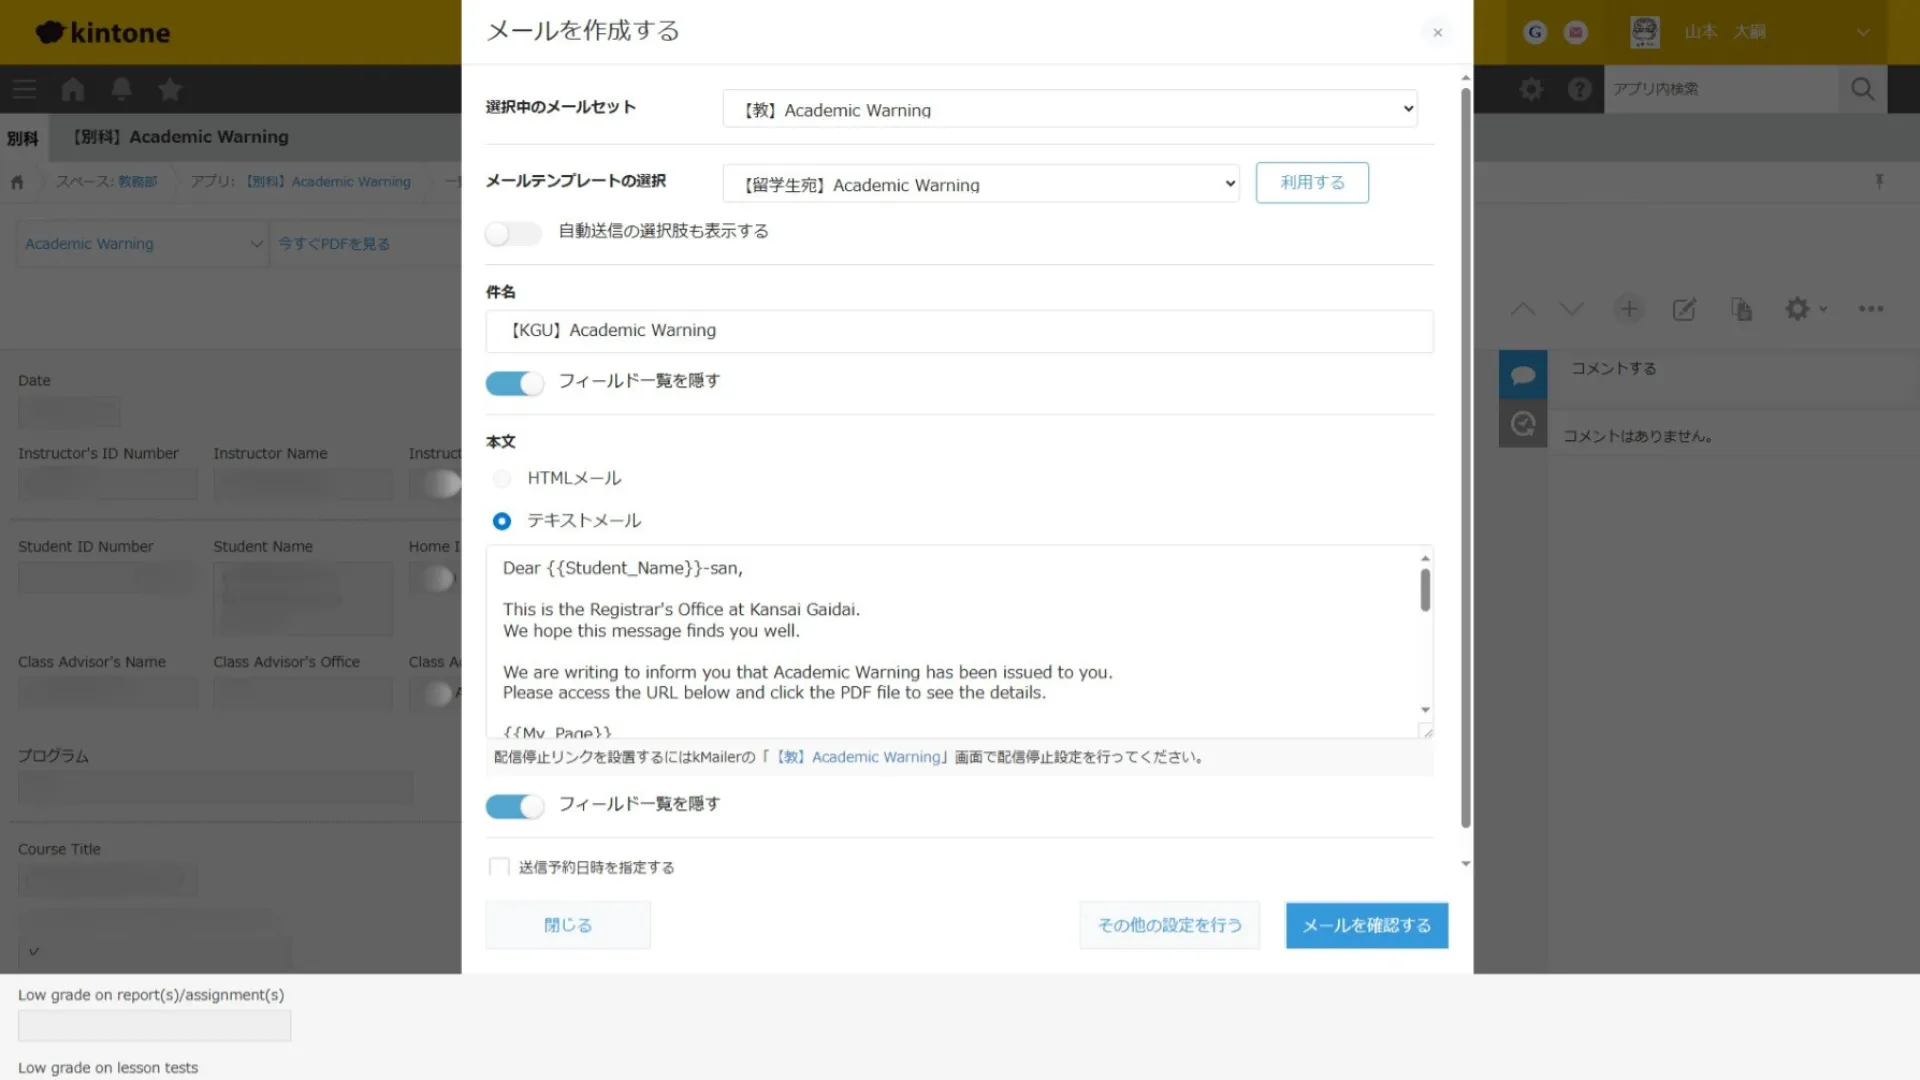
Task: Click the three-dots more options icon
Action: (x=1871, y=309)
